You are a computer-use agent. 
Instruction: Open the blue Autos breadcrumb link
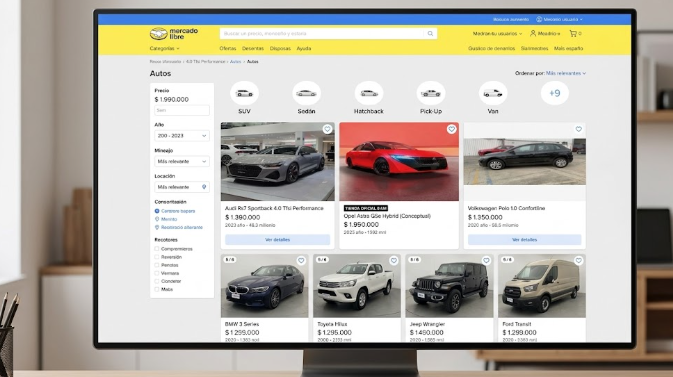(235, 62)
